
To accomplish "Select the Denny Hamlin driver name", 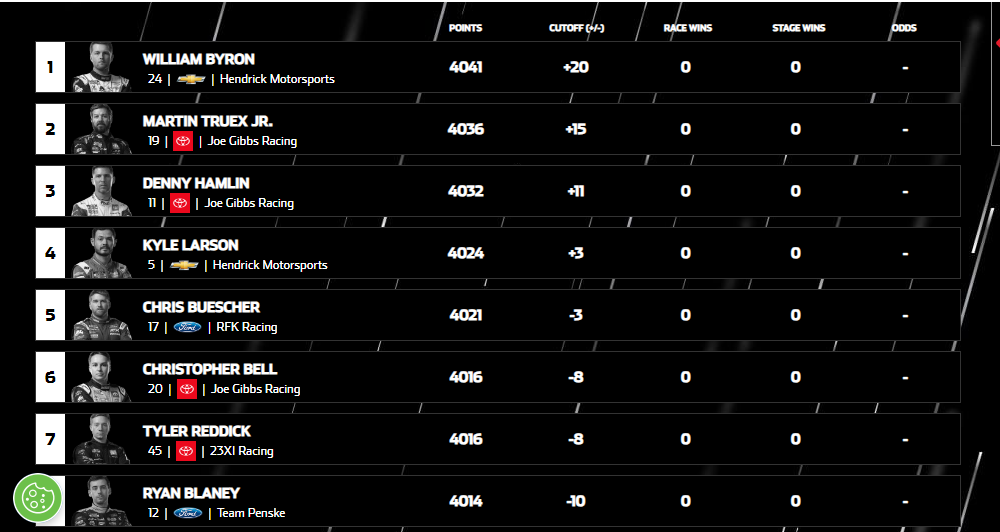I will pyautogui.click(x=196, y=184).
